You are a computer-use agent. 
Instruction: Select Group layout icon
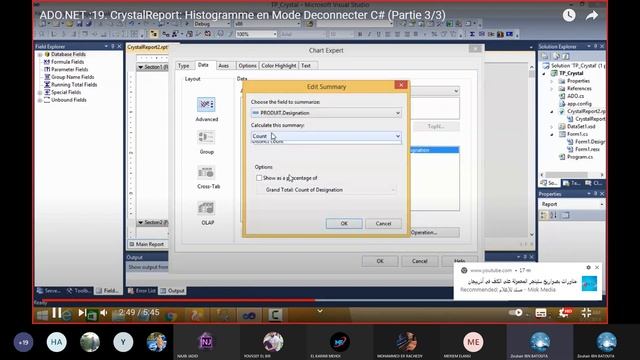point(206,138)
